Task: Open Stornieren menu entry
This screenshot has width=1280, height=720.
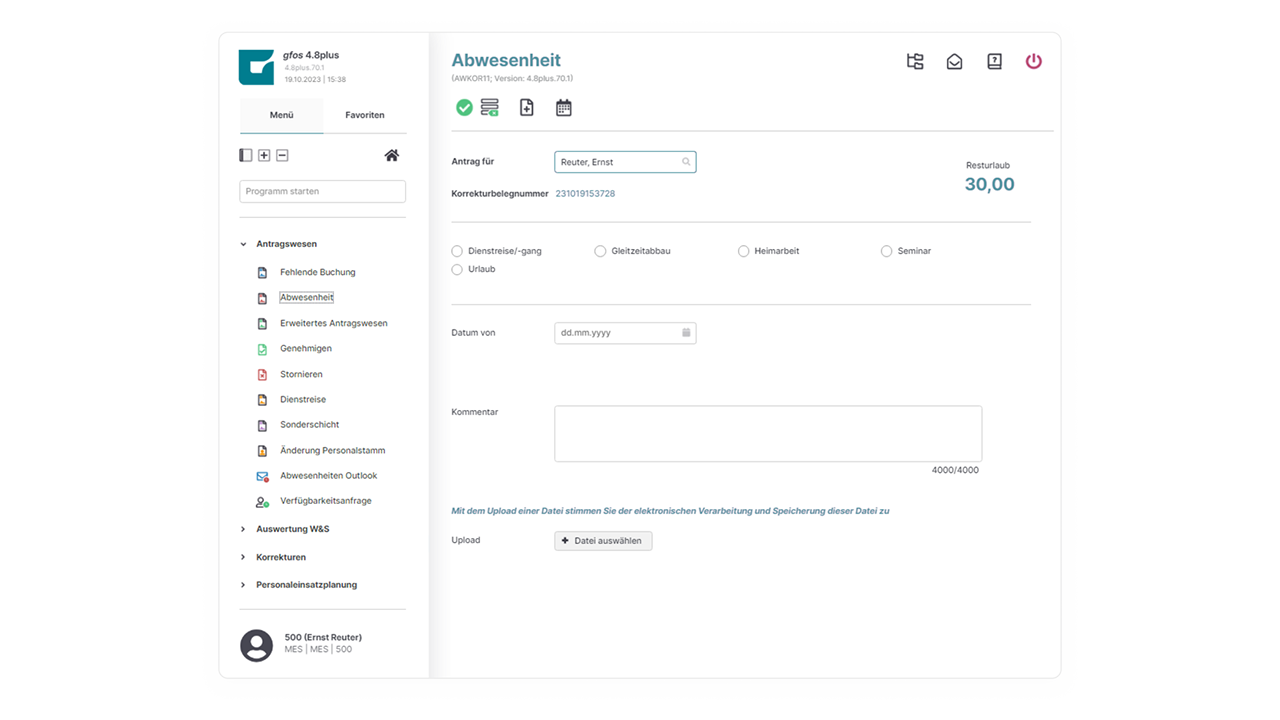Action: coord(301,374)
